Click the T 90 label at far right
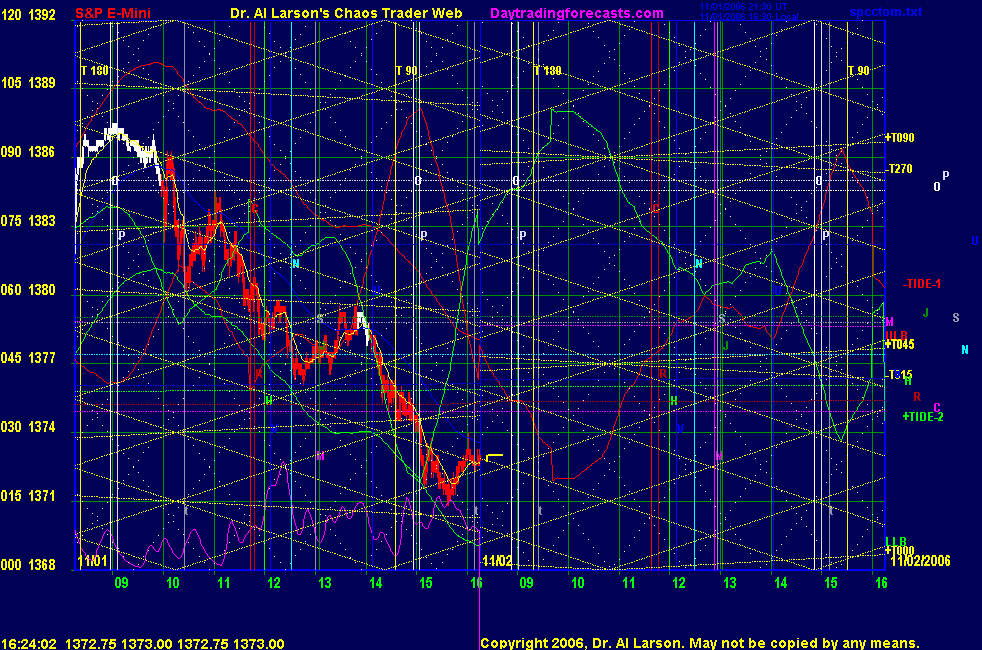This screenshot has width=982, height=650. [858, 71]
